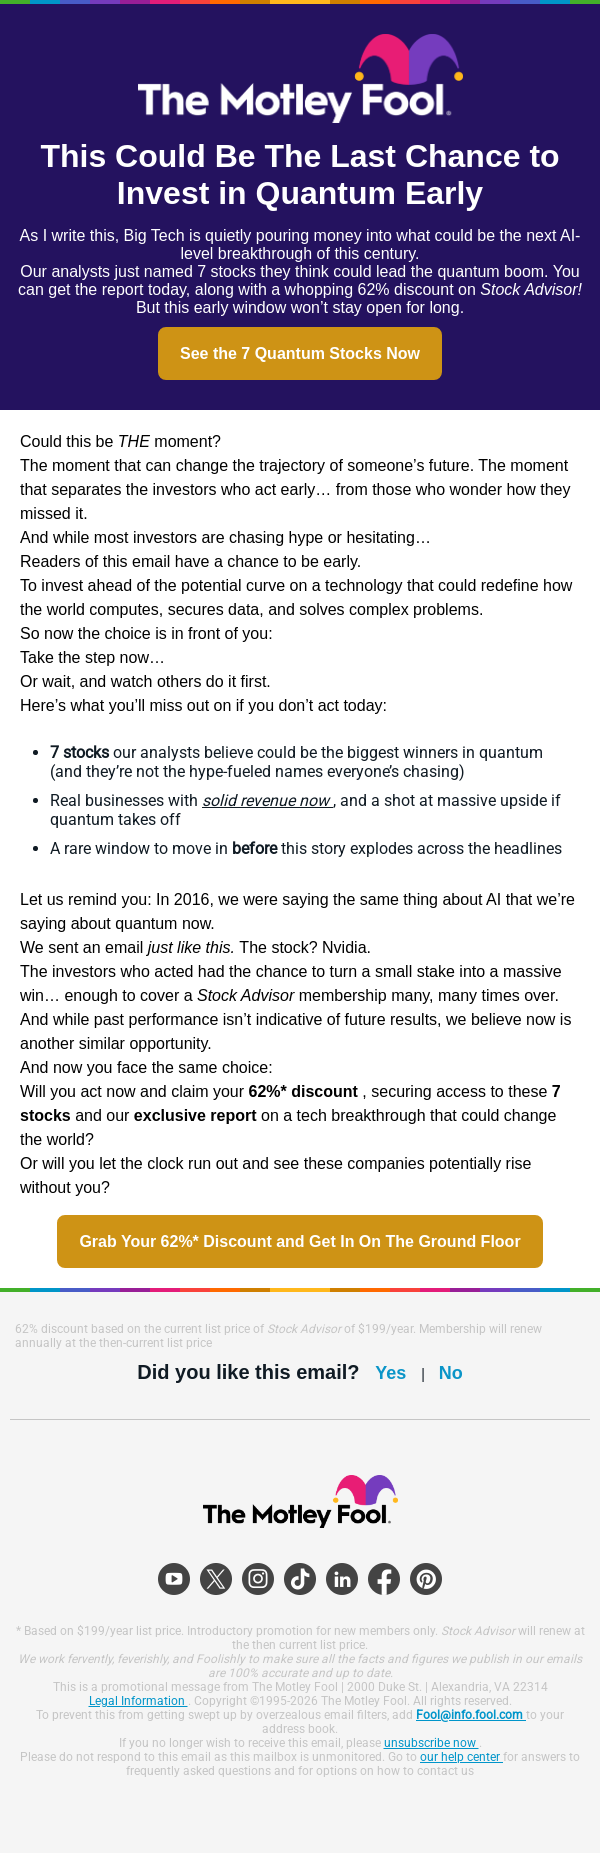Click the LinkedIn icon in footer
This screenshot has height=1853, width=600.
342,1579
